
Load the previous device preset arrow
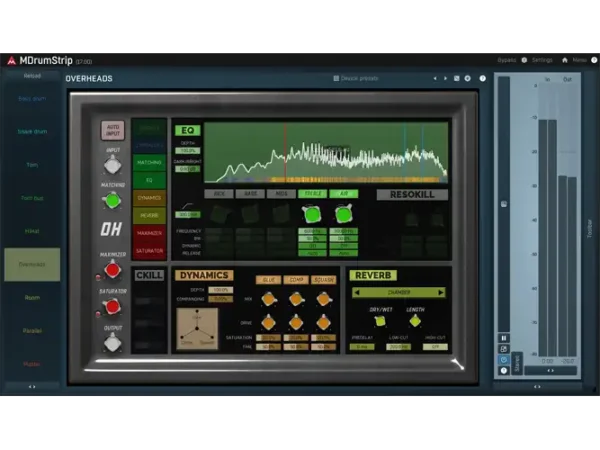pyautogui.click(x=435, y=78)
